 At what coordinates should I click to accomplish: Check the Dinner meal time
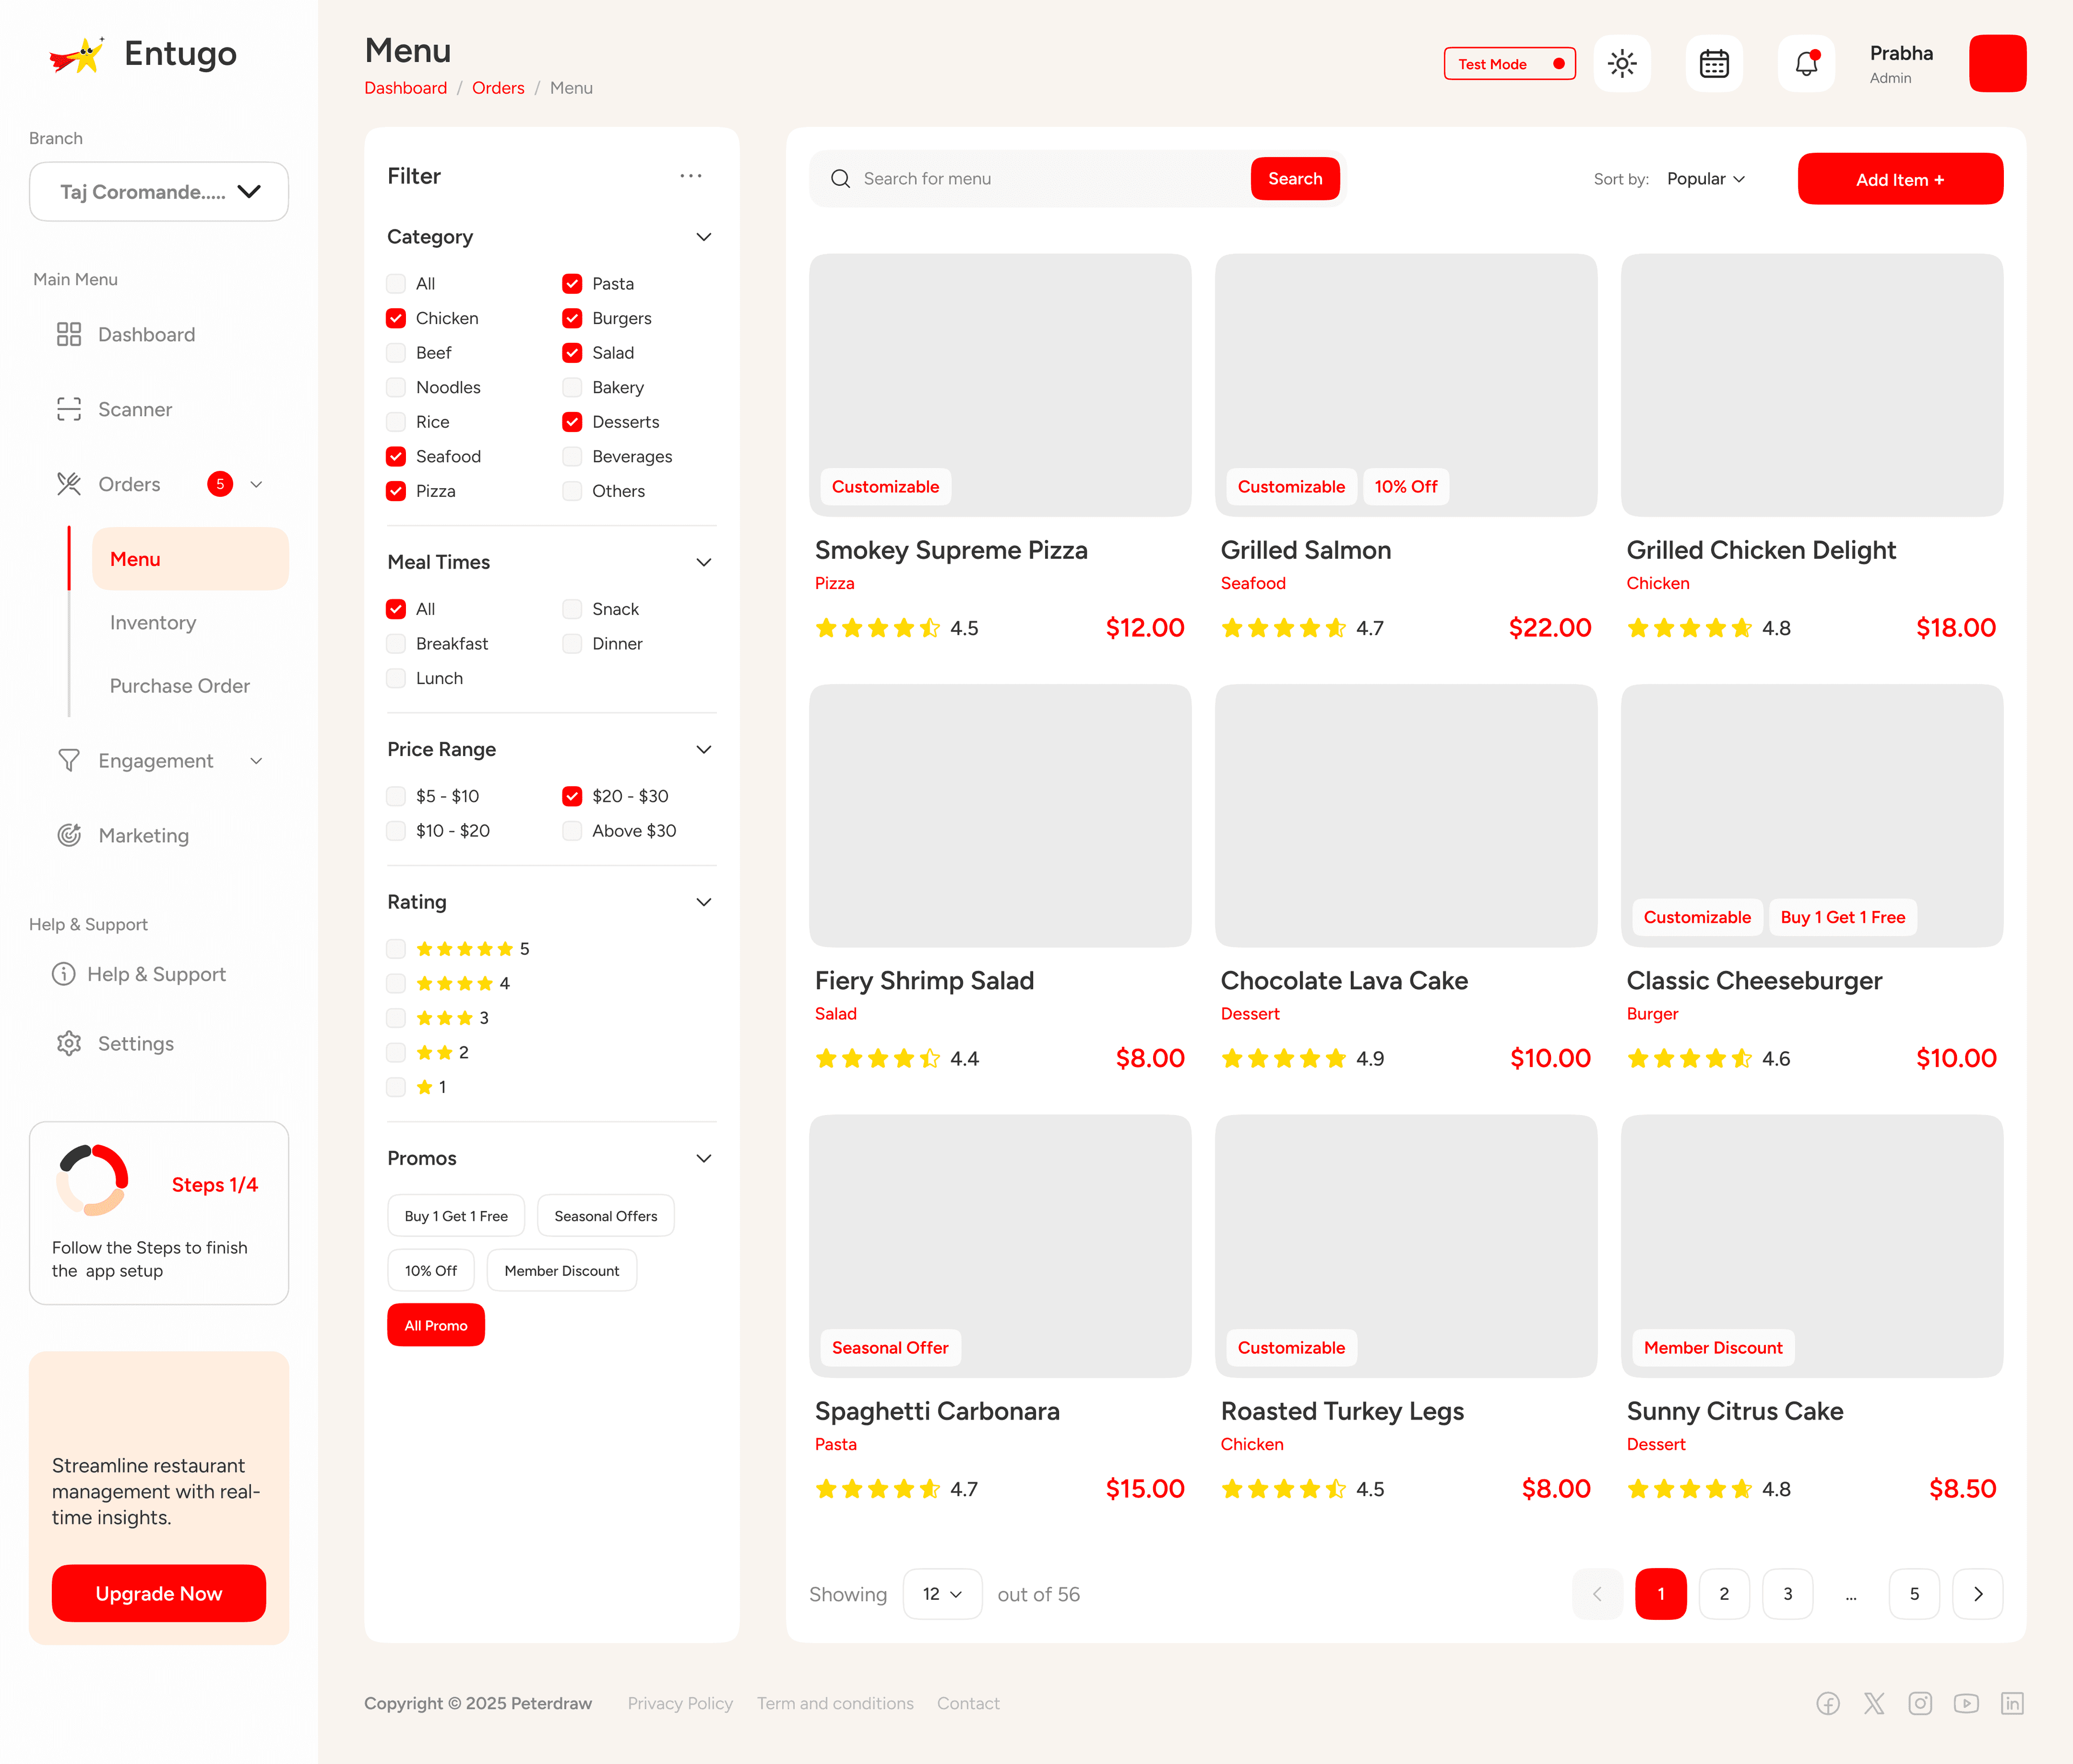click(572, 644)
